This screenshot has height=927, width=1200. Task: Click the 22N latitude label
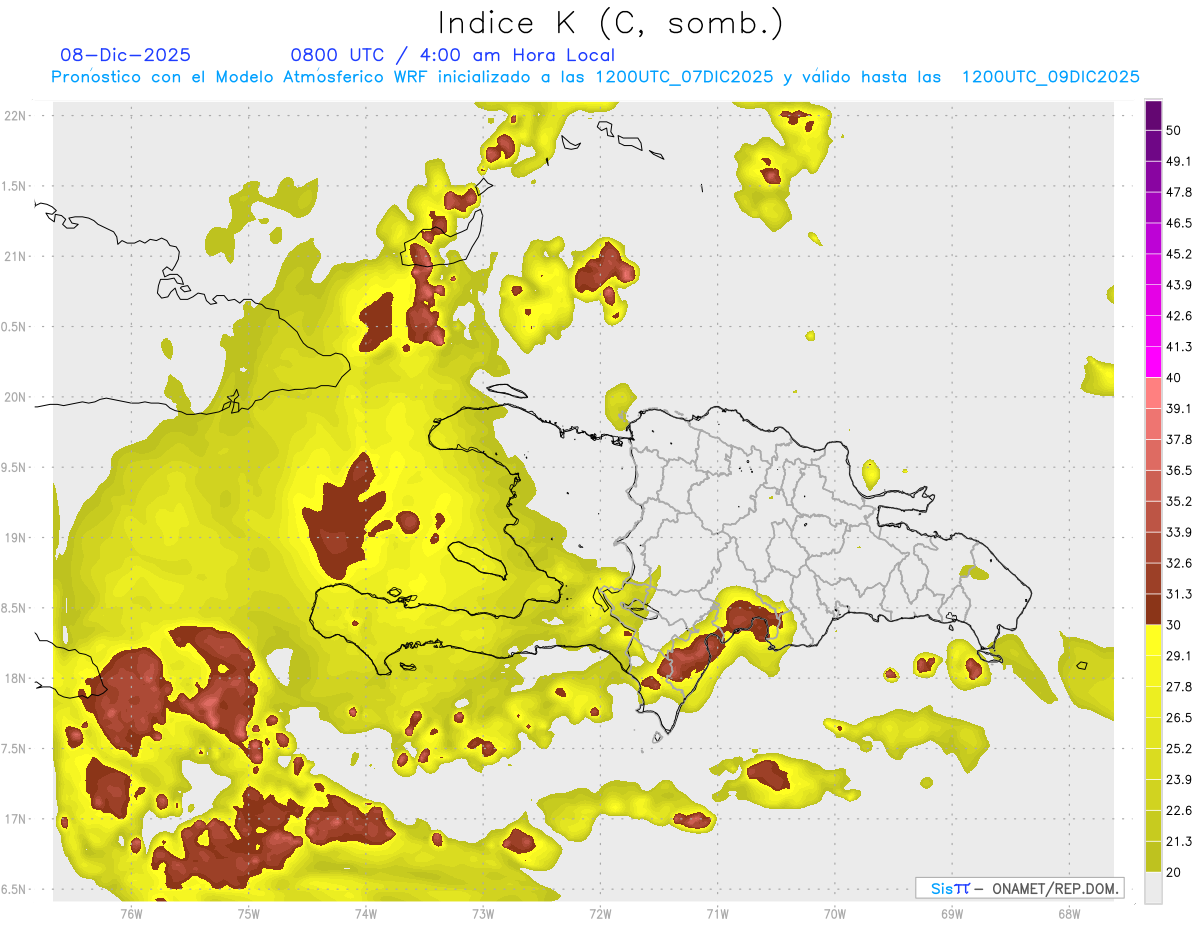[14, 115]
